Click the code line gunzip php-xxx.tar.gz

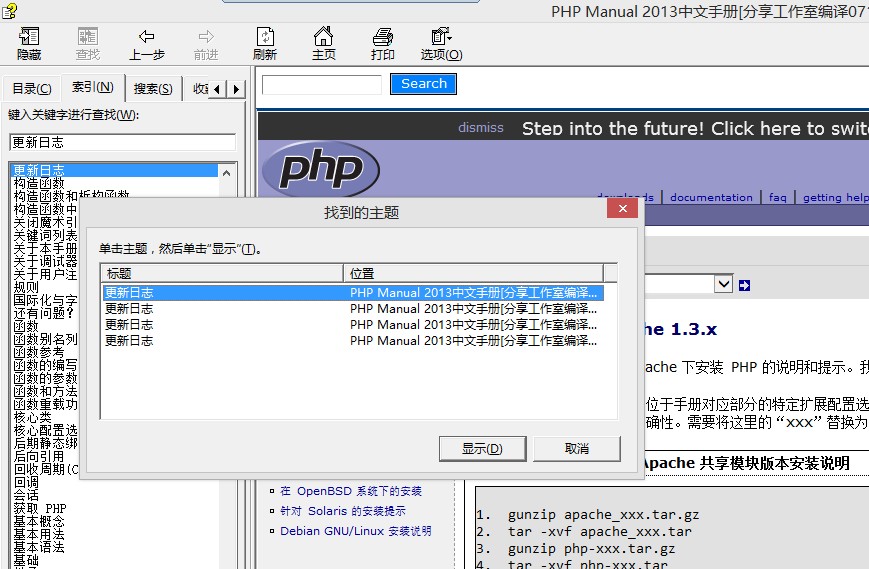click(591, 549)
